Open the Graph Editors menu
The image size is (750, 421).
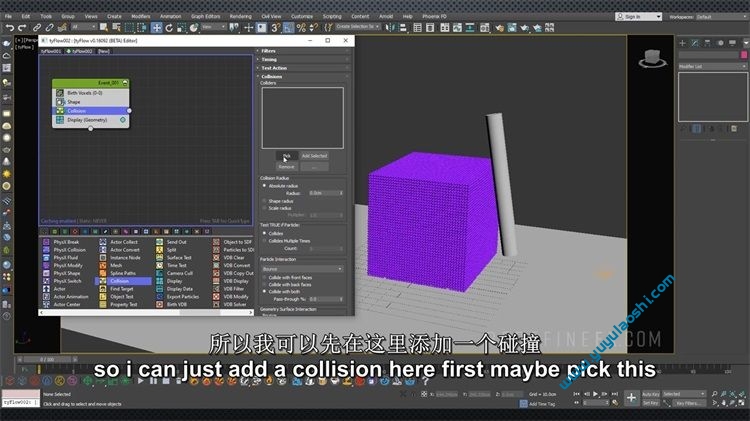coord(205,16)
